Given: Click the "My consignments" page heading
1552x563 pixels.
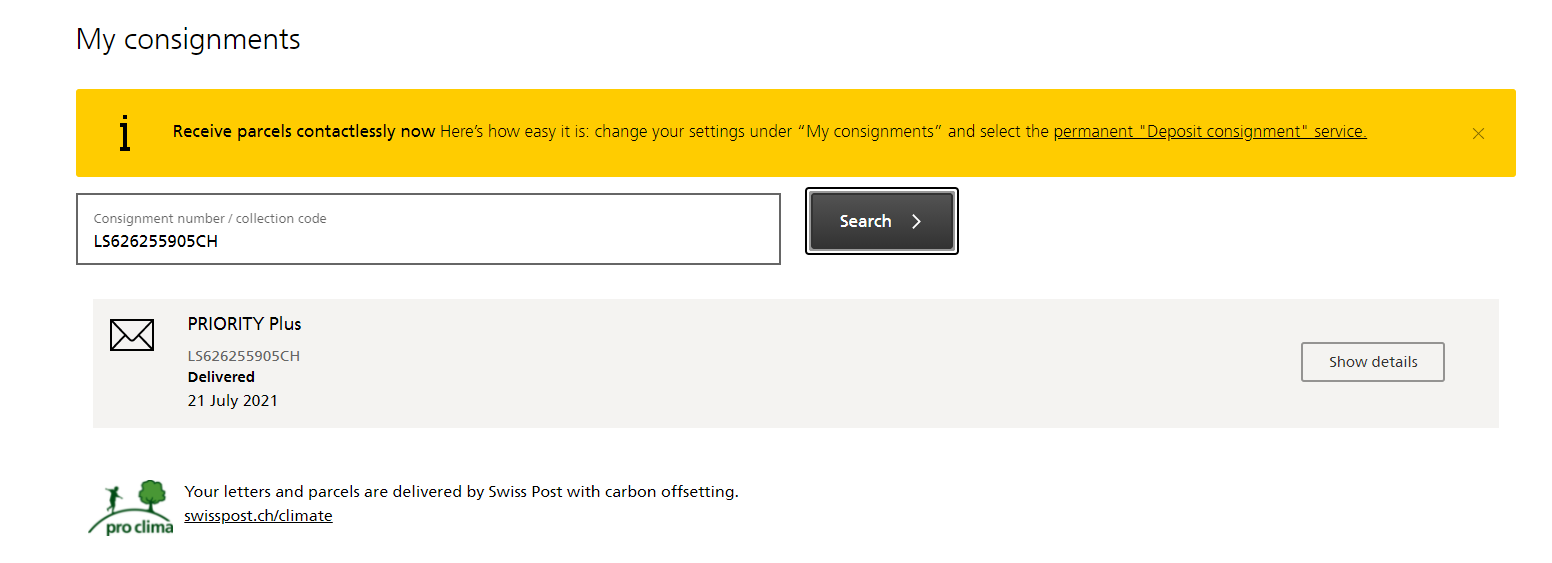Looking at the screenshot, I should click(x=188, y=40).
